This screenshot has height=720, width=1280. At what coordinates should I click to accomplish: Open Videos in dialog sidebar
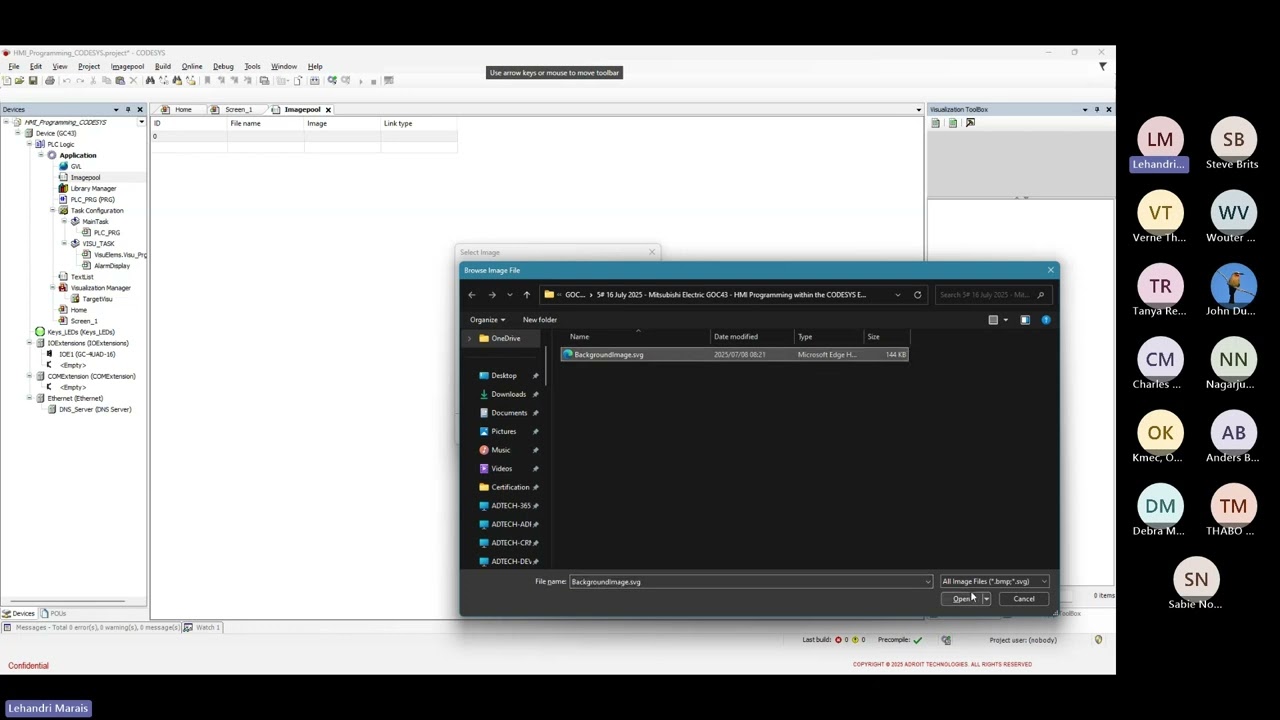point(502,469)
